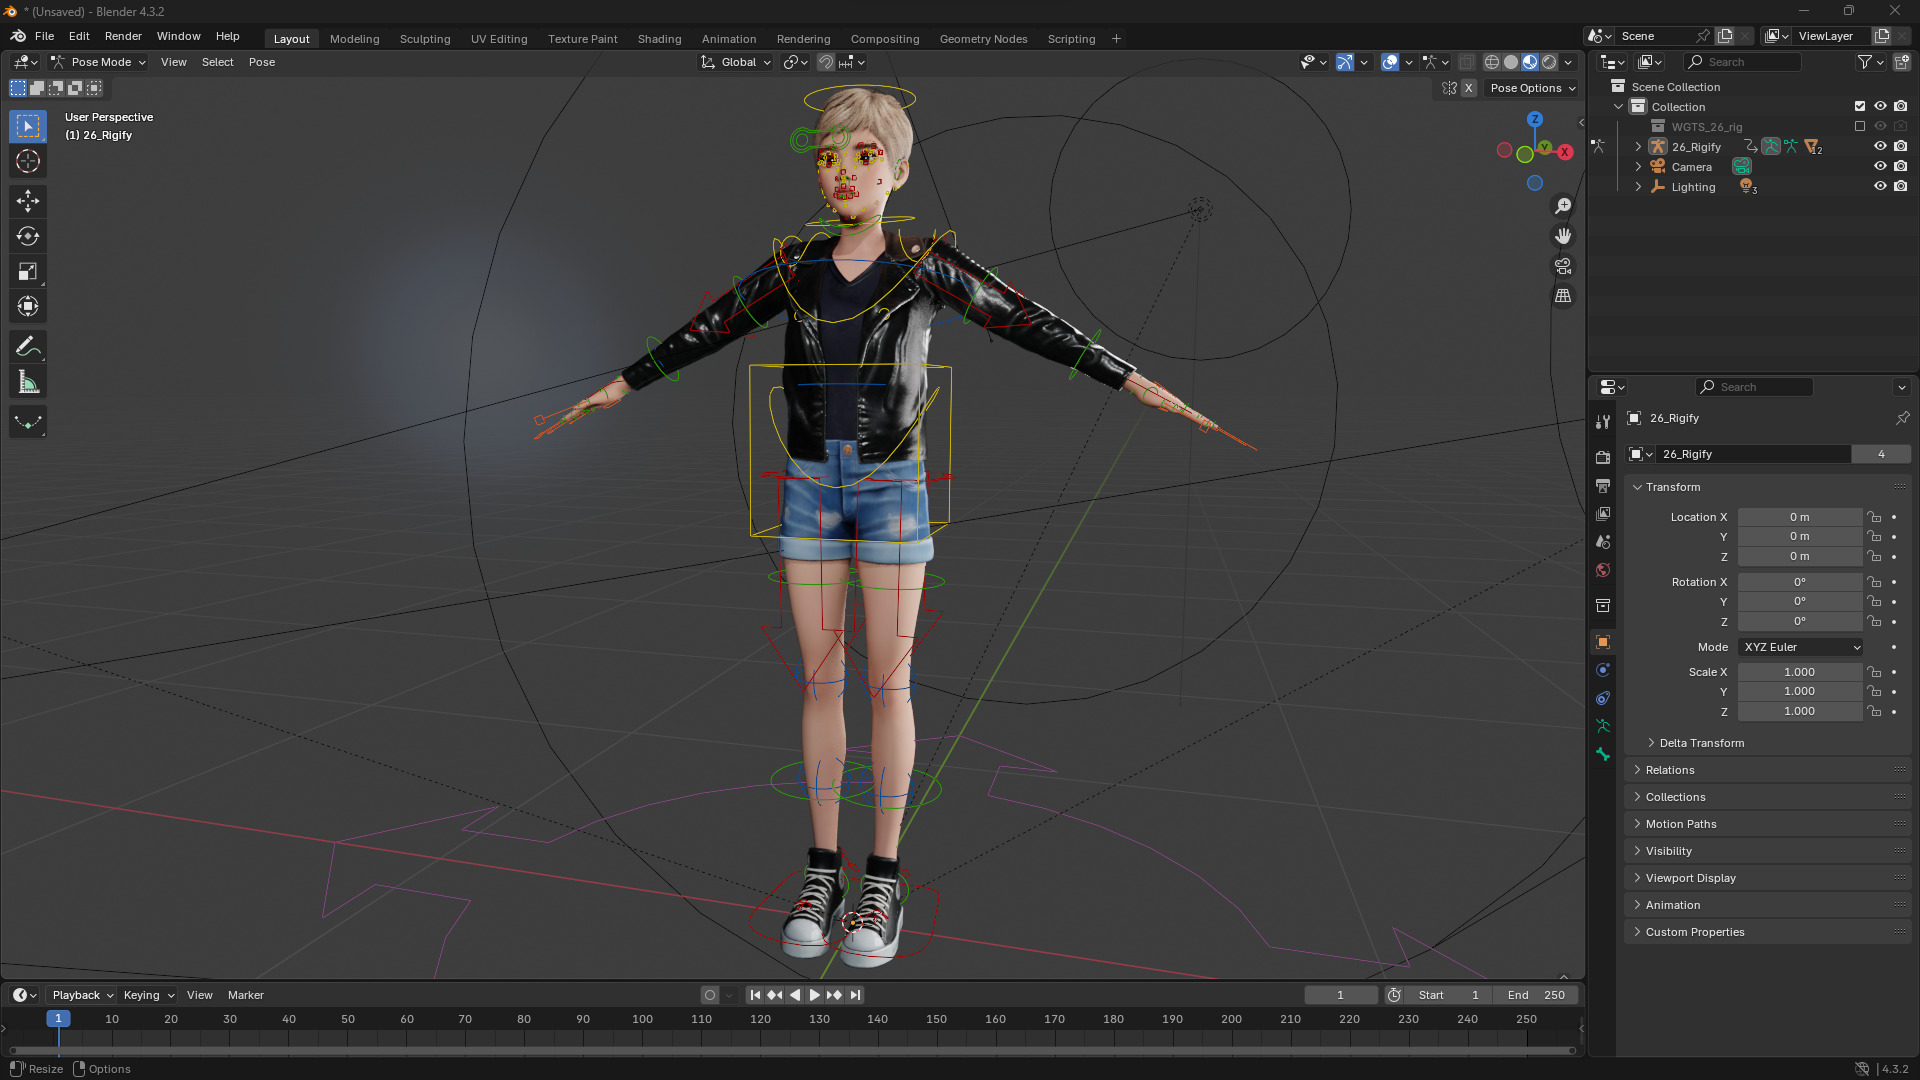
Task: Open the Keying popover in timeline
Action: click(x=148, y=995)
